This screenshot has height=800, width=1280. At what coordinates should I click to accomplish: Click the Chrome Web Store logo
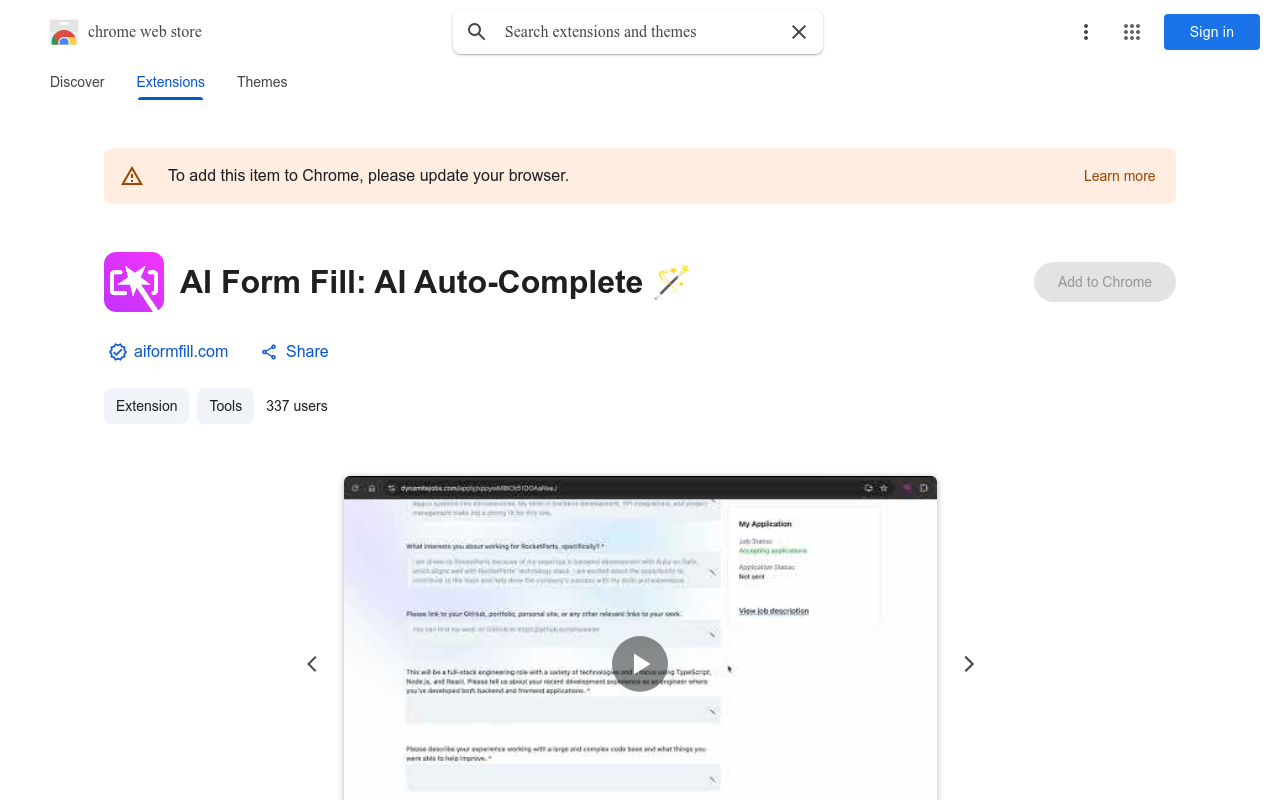click(x=64, y=32)
